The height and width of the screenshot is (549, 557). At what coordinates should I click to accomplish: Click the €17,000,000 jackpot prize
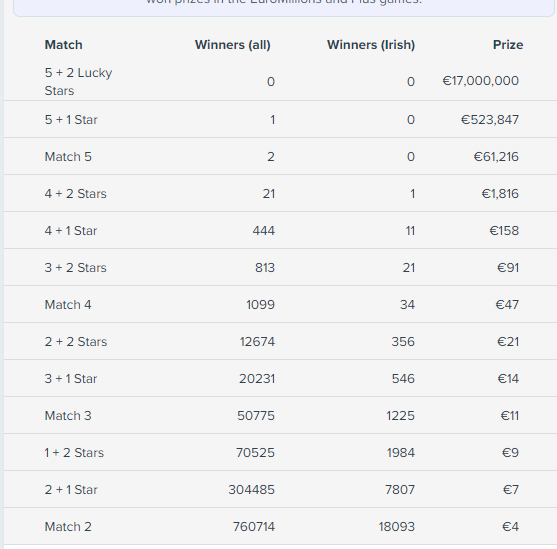pyautogui.click(x=481, y=81)
